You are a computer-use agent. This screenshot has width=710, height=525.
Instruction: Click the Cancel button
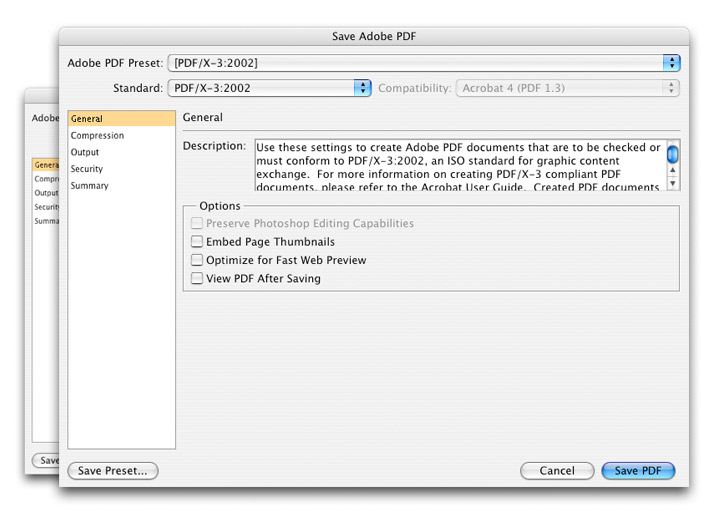pyautogui.click(x=557, y=471)
